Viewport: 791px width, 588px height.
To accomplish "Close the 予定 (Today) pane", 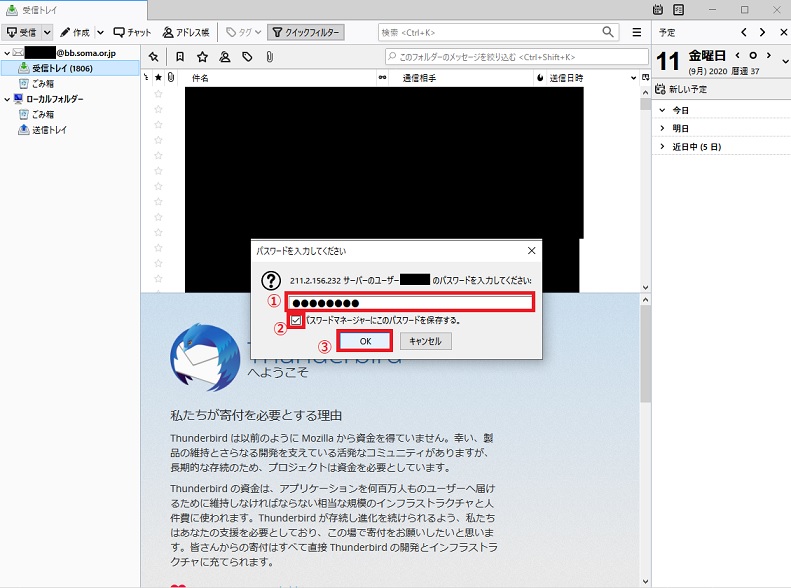I will point(783,32).
